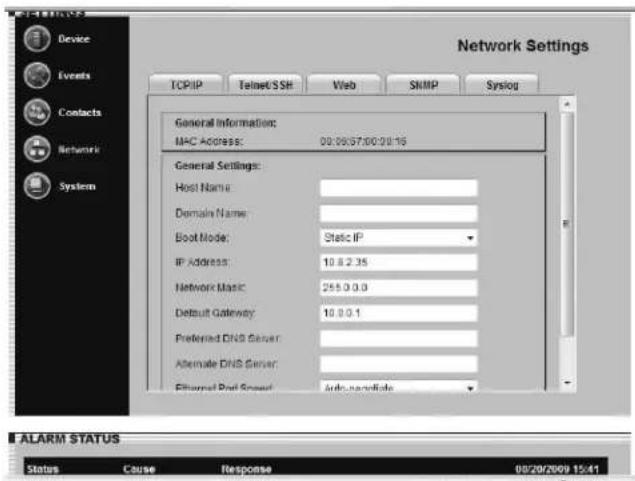This screenshot has height=481, width=635.
Task: Switch to the Telnet/SSH tab
Action: coord(265,85)
